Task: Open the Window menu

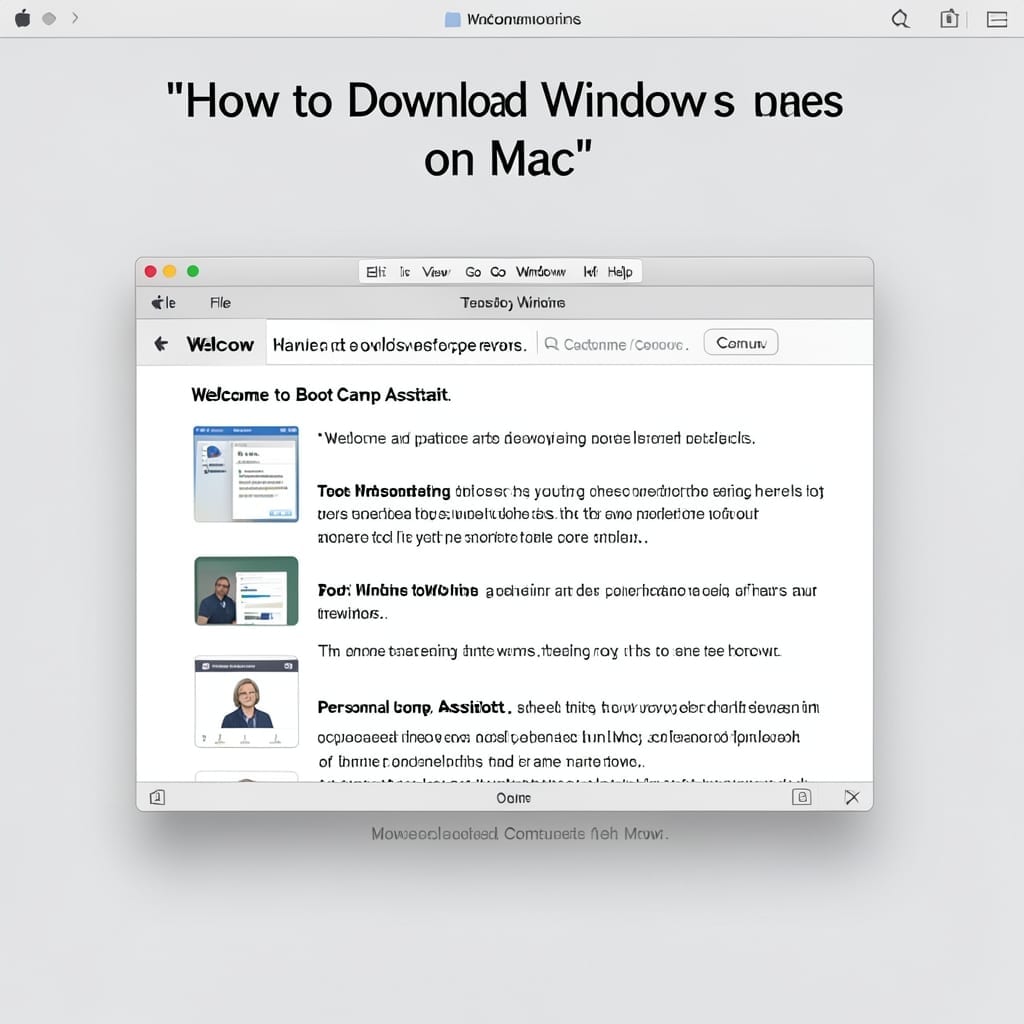Action: click(541, 272)
